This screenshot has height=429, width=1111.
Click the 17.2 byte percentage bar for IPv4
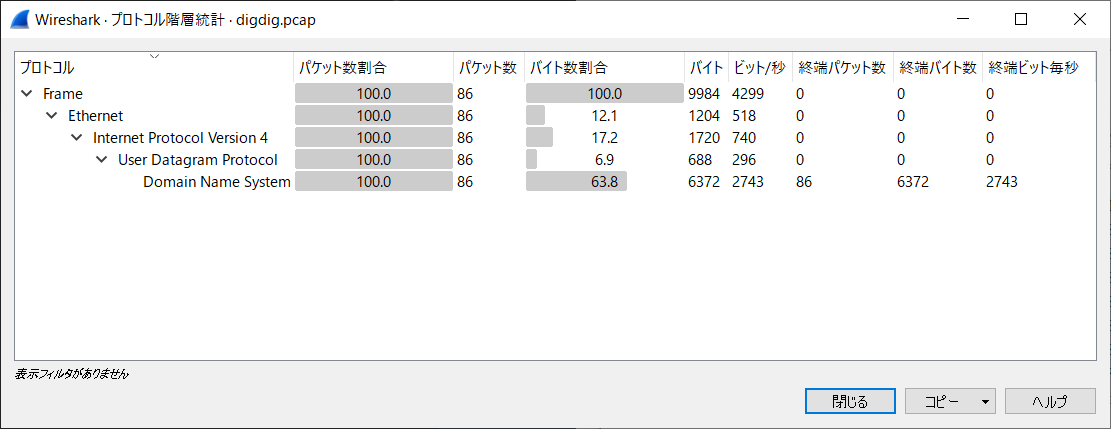tap(604, 138)
